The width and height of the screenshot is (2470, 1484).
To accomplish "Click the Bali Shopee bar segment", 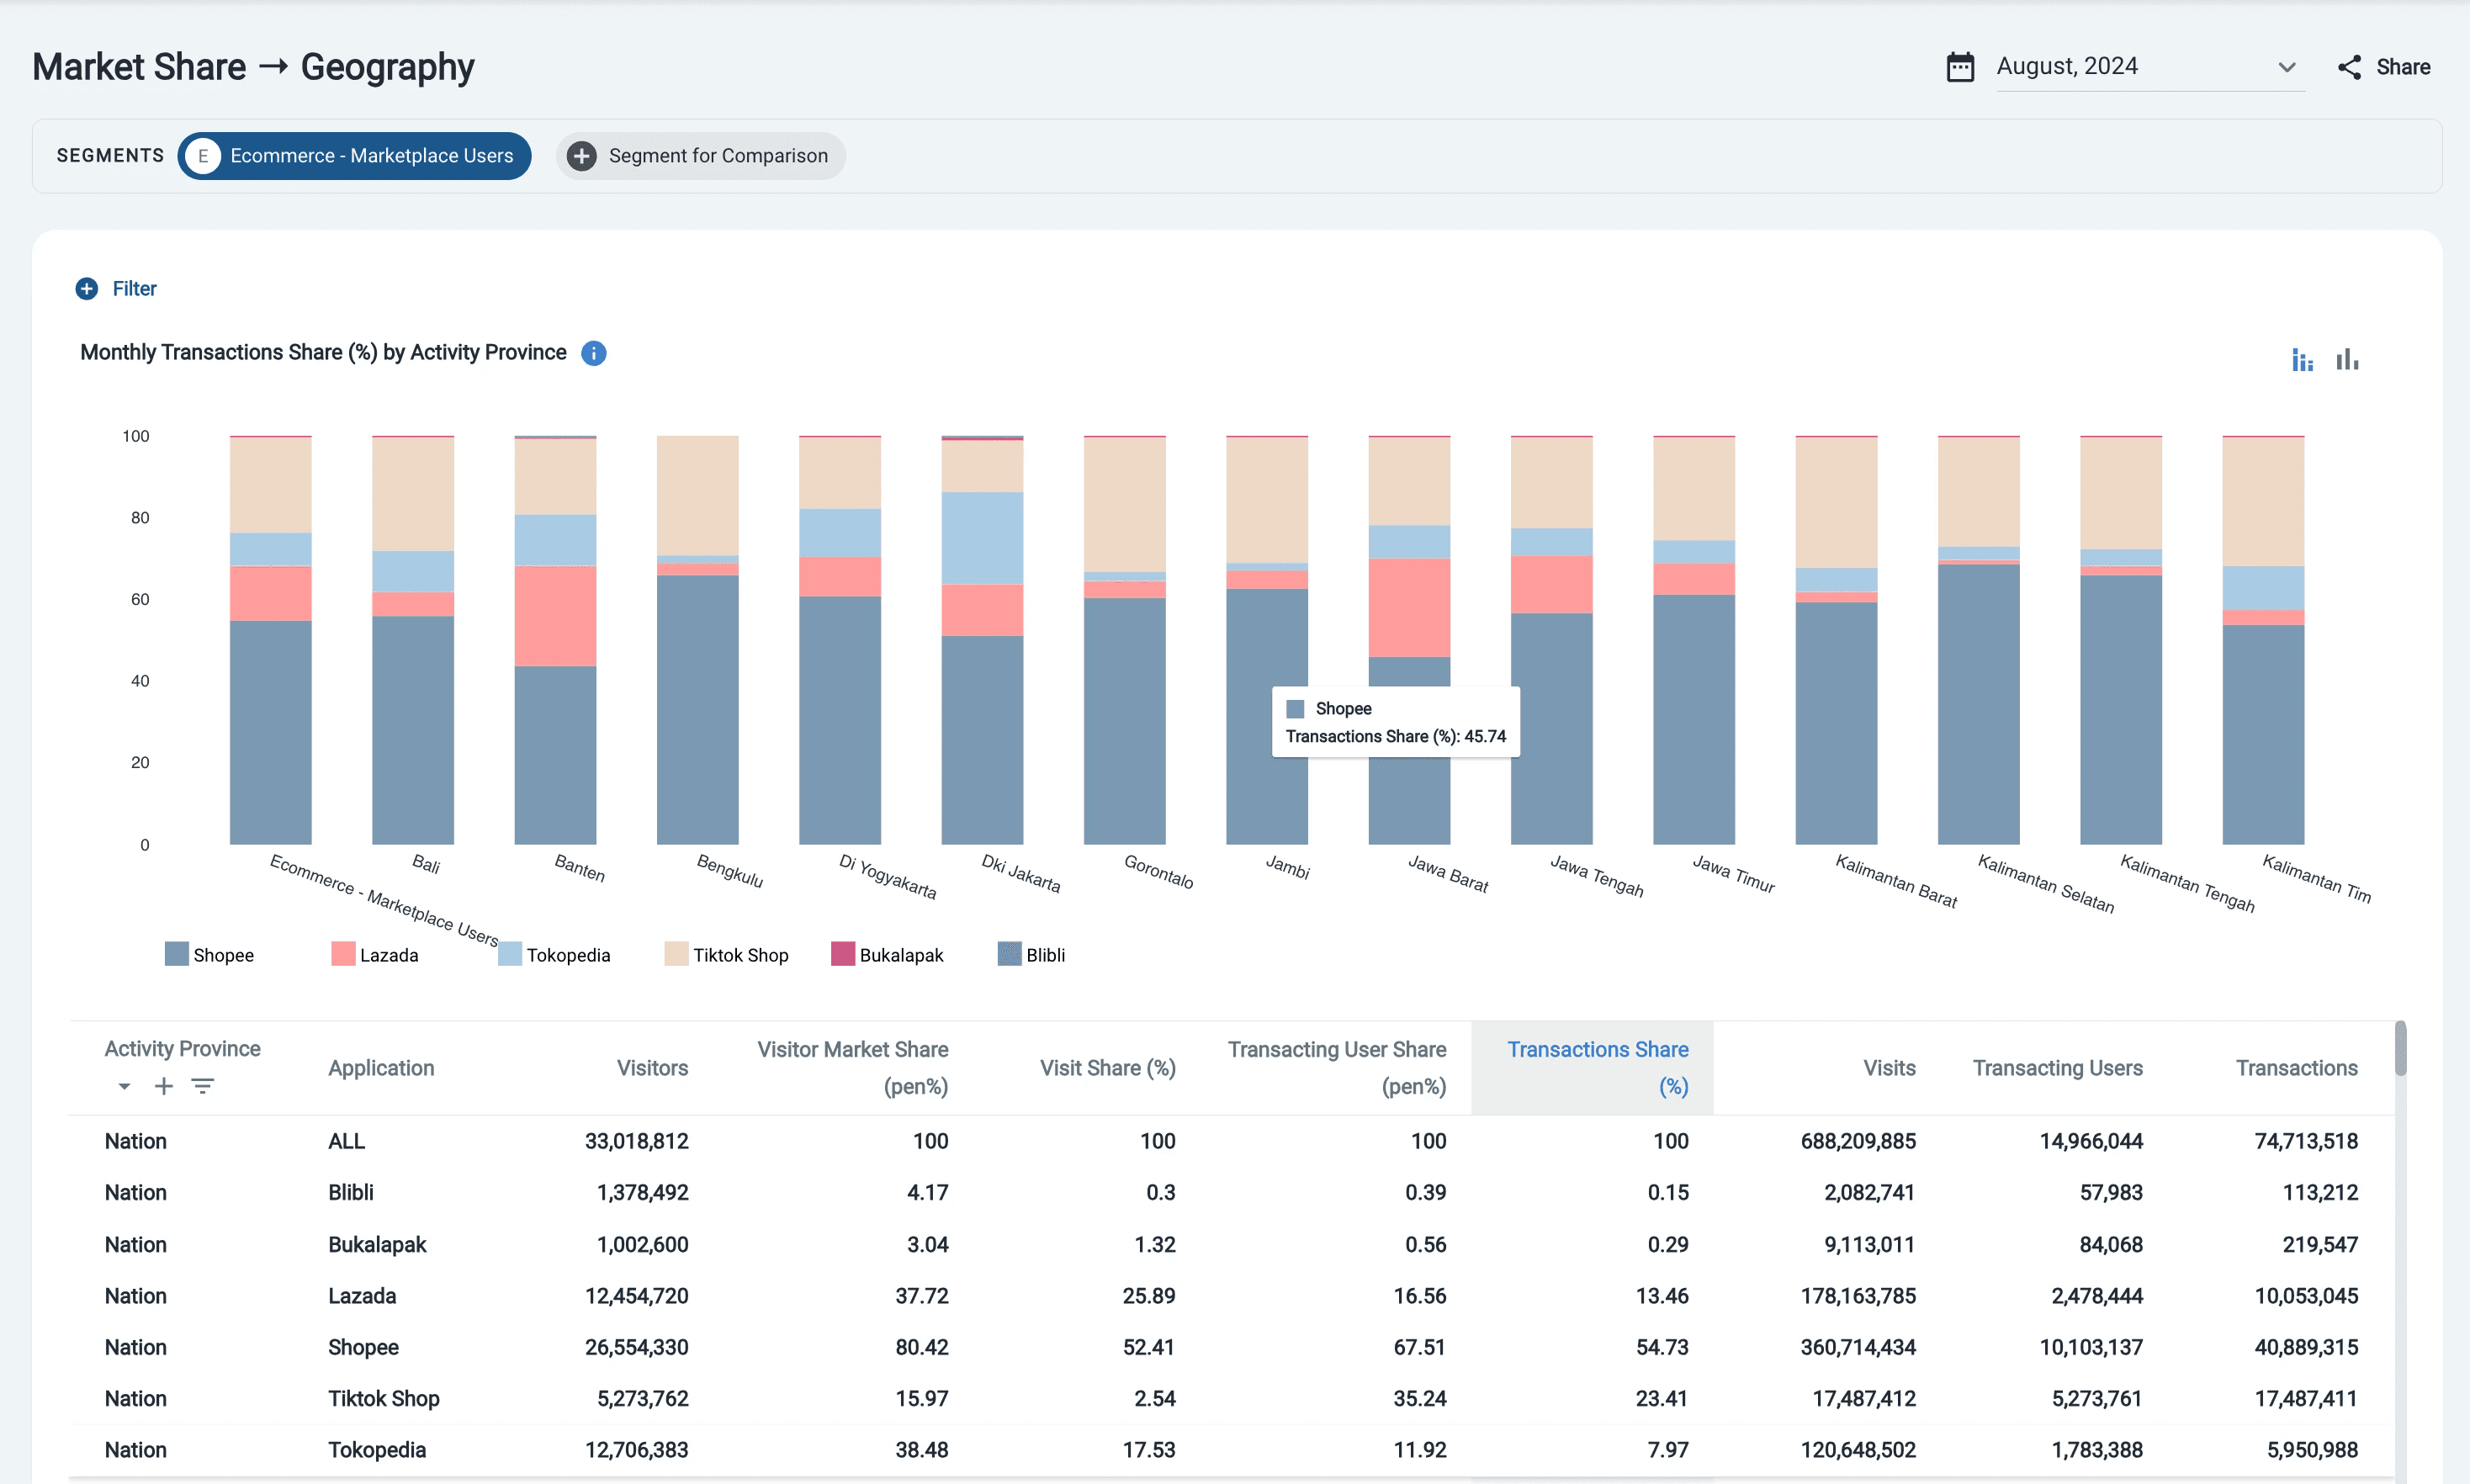I will 413,730.
